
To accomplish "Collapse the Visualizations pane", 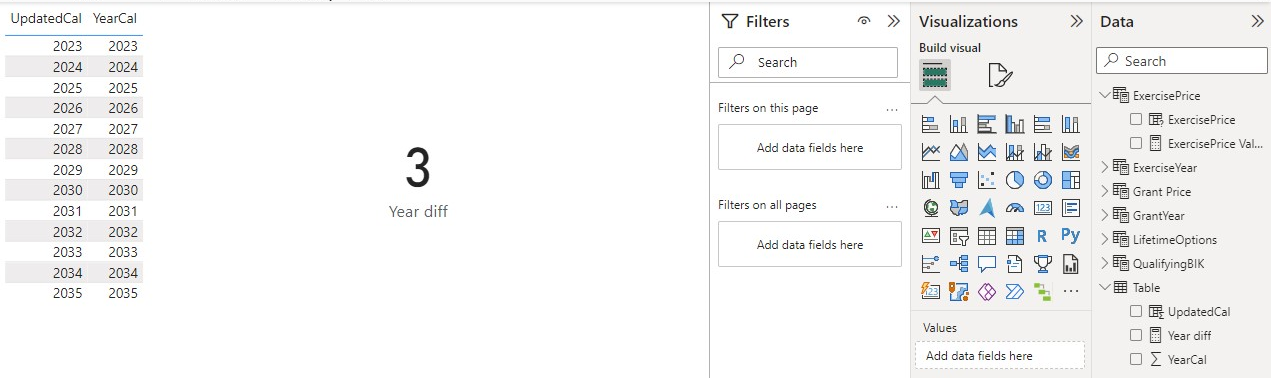I will 1076,21.
